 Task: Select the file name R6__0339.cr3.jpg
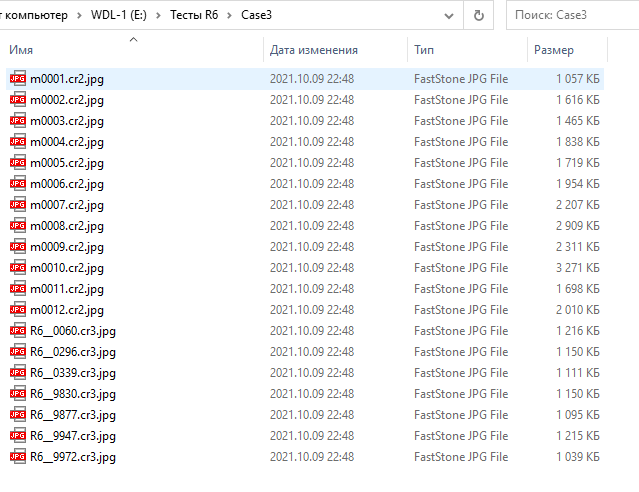pos(73,373)
